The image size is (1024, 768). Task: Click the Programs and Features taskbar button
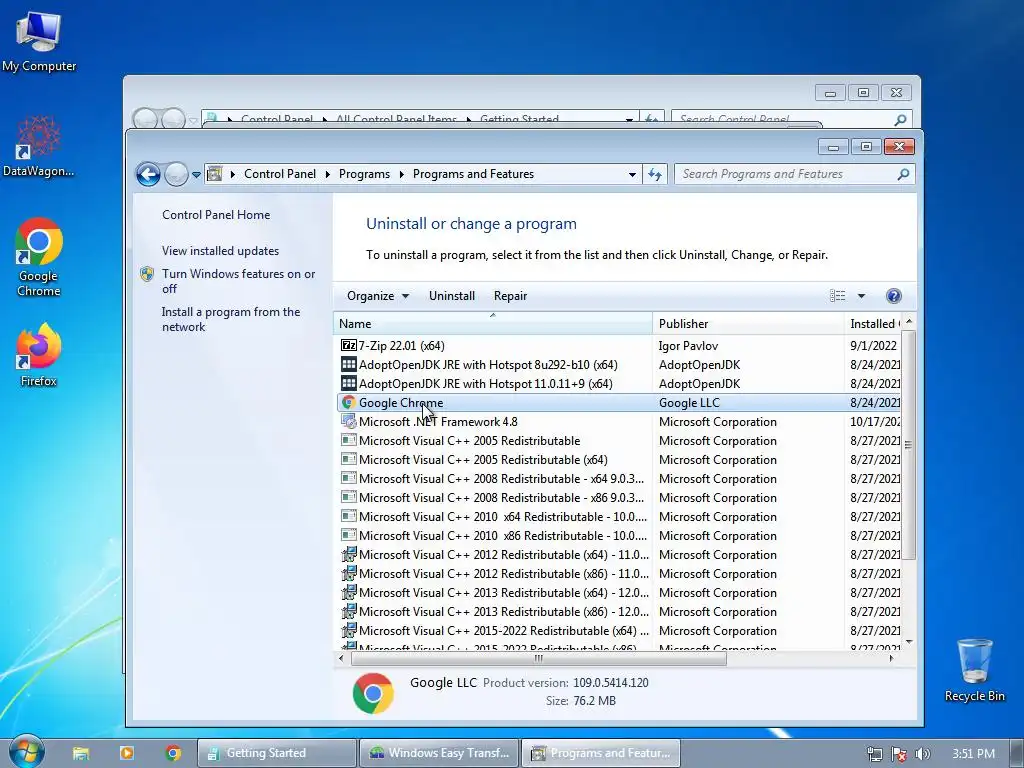pos(601,753)
